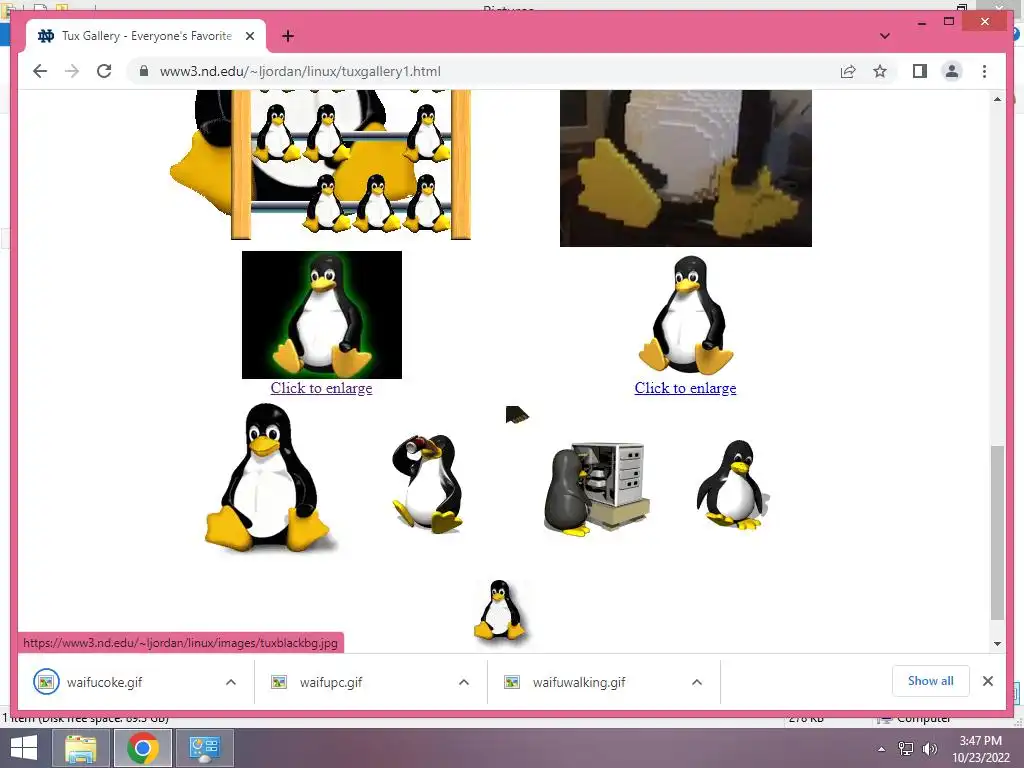Screen dimensions: 1024x768
Task: Open volume control tray icon
Action: coord(929,748)
